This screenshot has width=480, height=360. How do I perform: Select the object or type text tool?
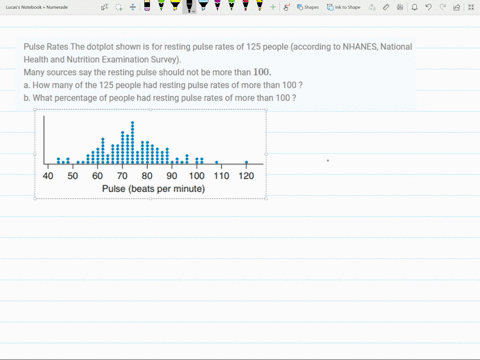point(104,7)
